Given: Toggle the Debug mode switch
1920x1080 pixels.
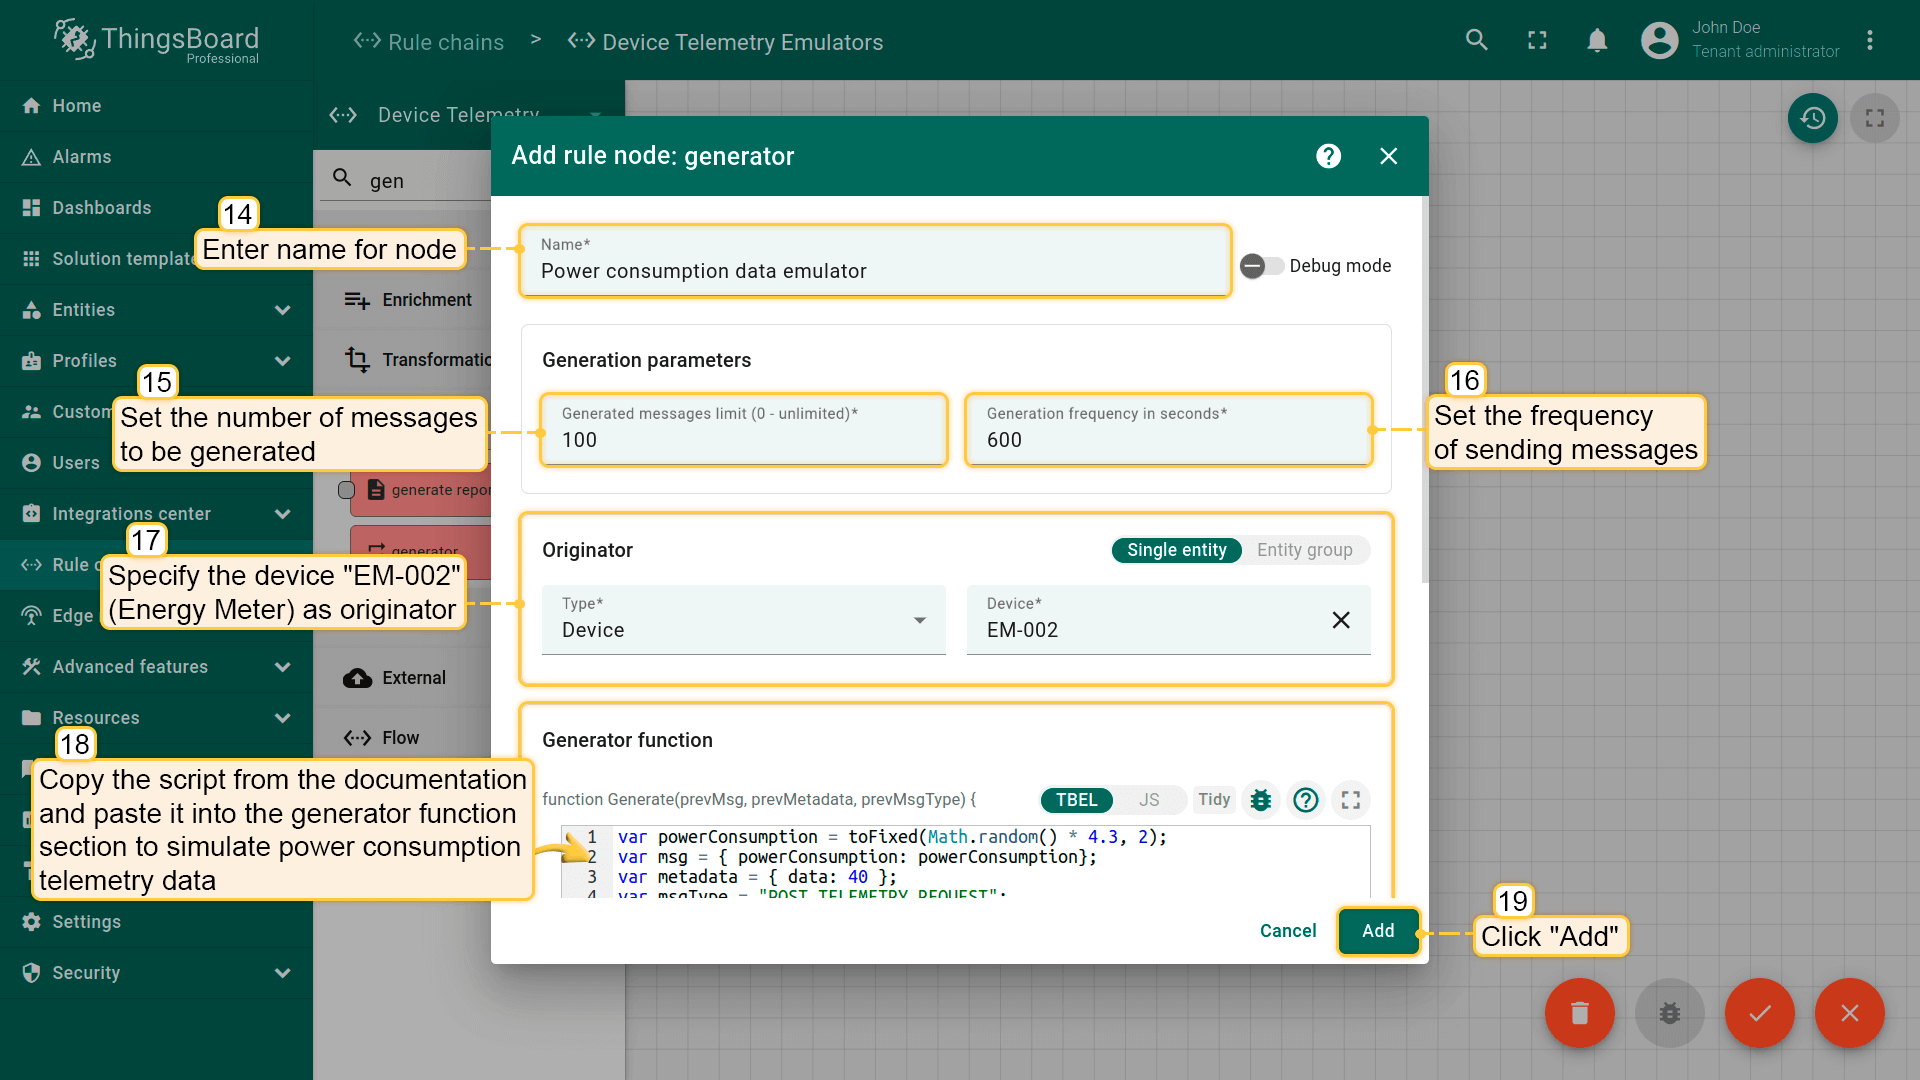Looking at the screenshot, I should (x=1262, y=266).
